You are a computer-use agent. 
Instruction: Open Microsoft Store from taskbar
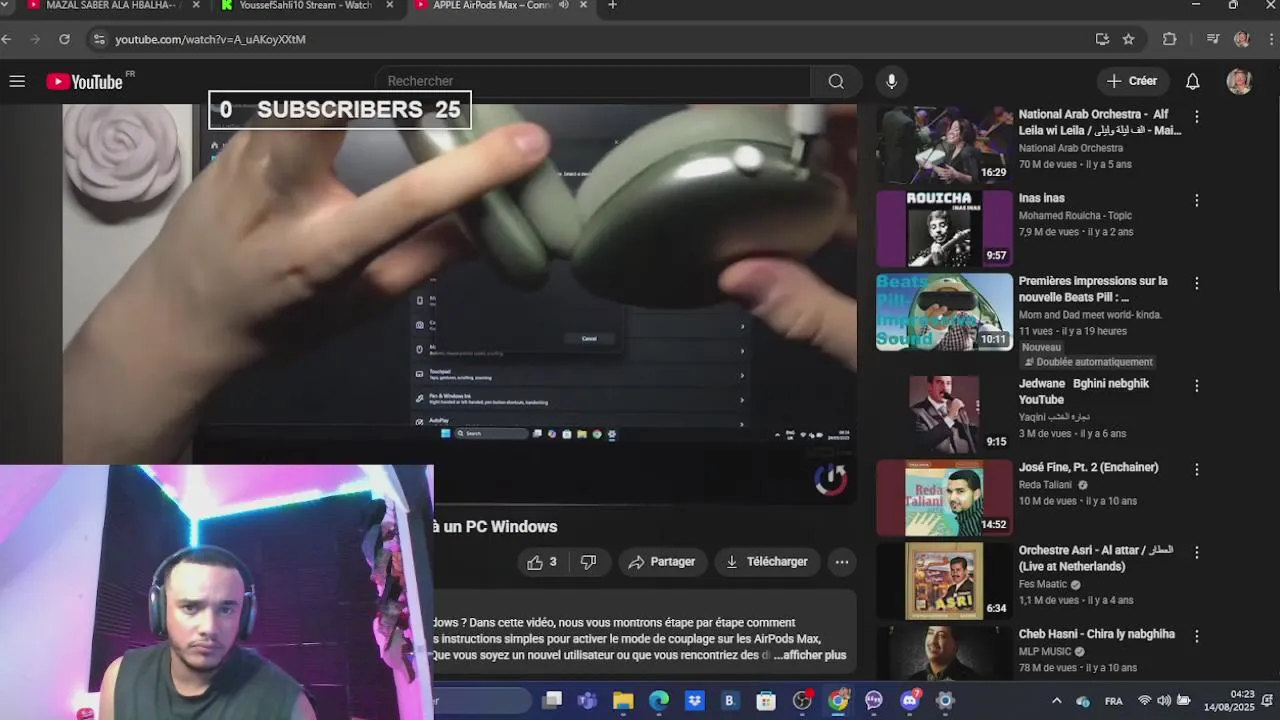click(x=766, y=701)
